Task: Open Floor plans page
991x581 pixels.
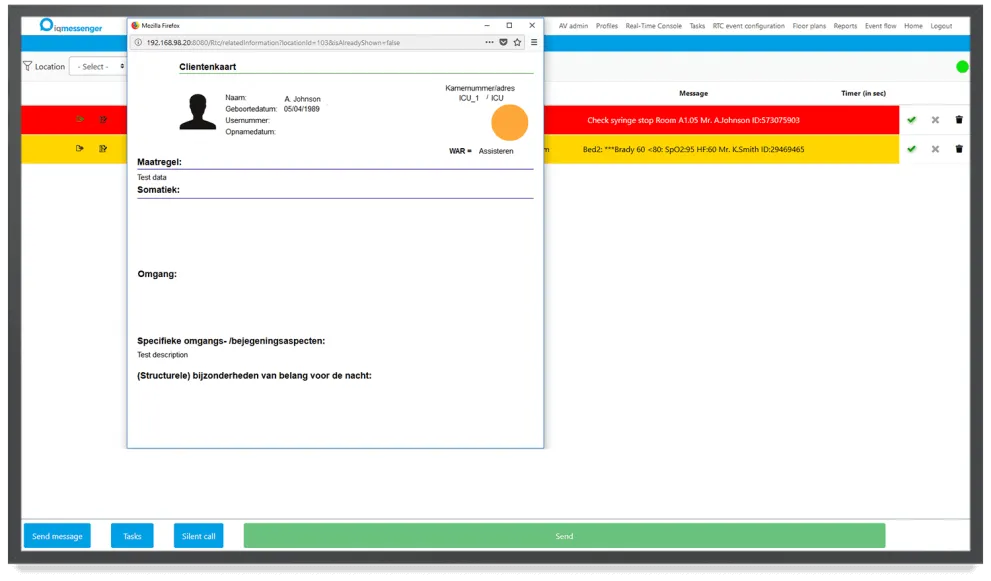Action: [809, 26]
